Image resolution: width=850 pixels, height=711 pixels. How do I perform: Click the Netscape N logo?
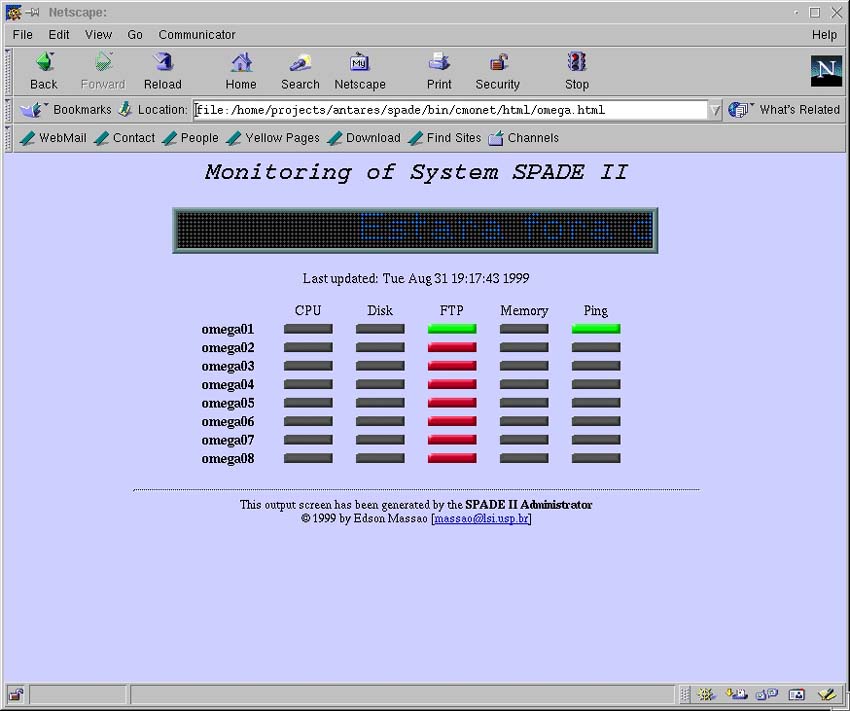pos(826,70)
